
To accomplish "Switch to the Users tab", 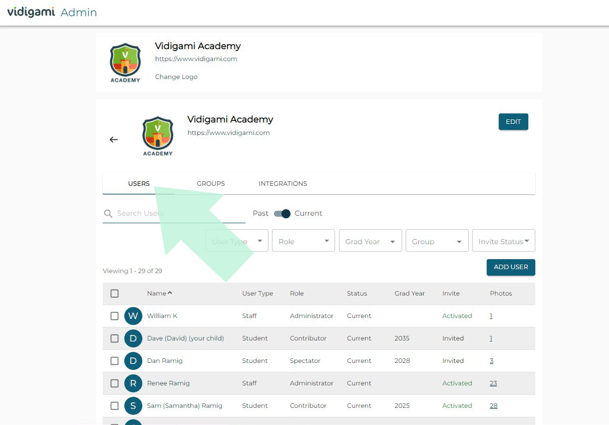I will [139, 183].
